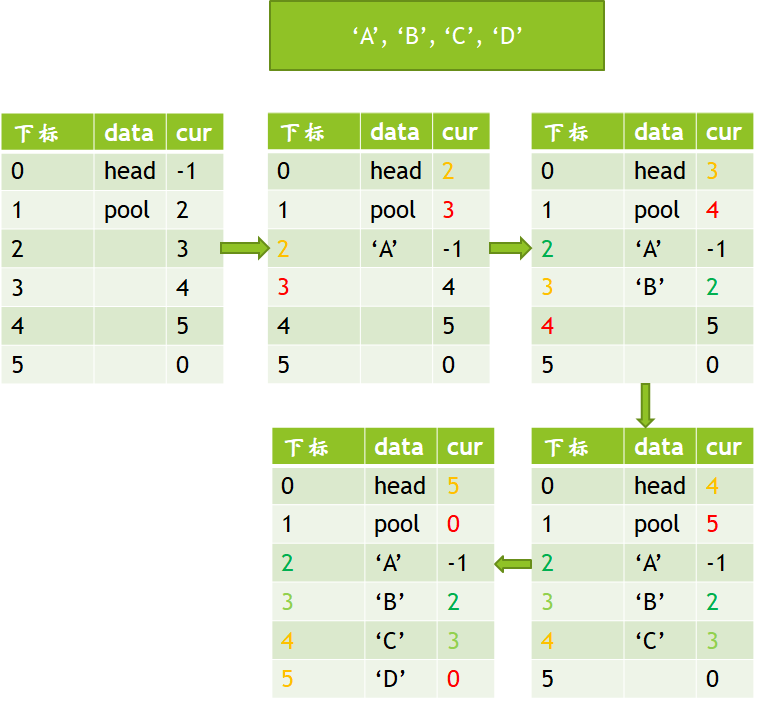757x707 pixels.
Task: Click the red 4 in the pool row
Action: [x=712, y=210]
